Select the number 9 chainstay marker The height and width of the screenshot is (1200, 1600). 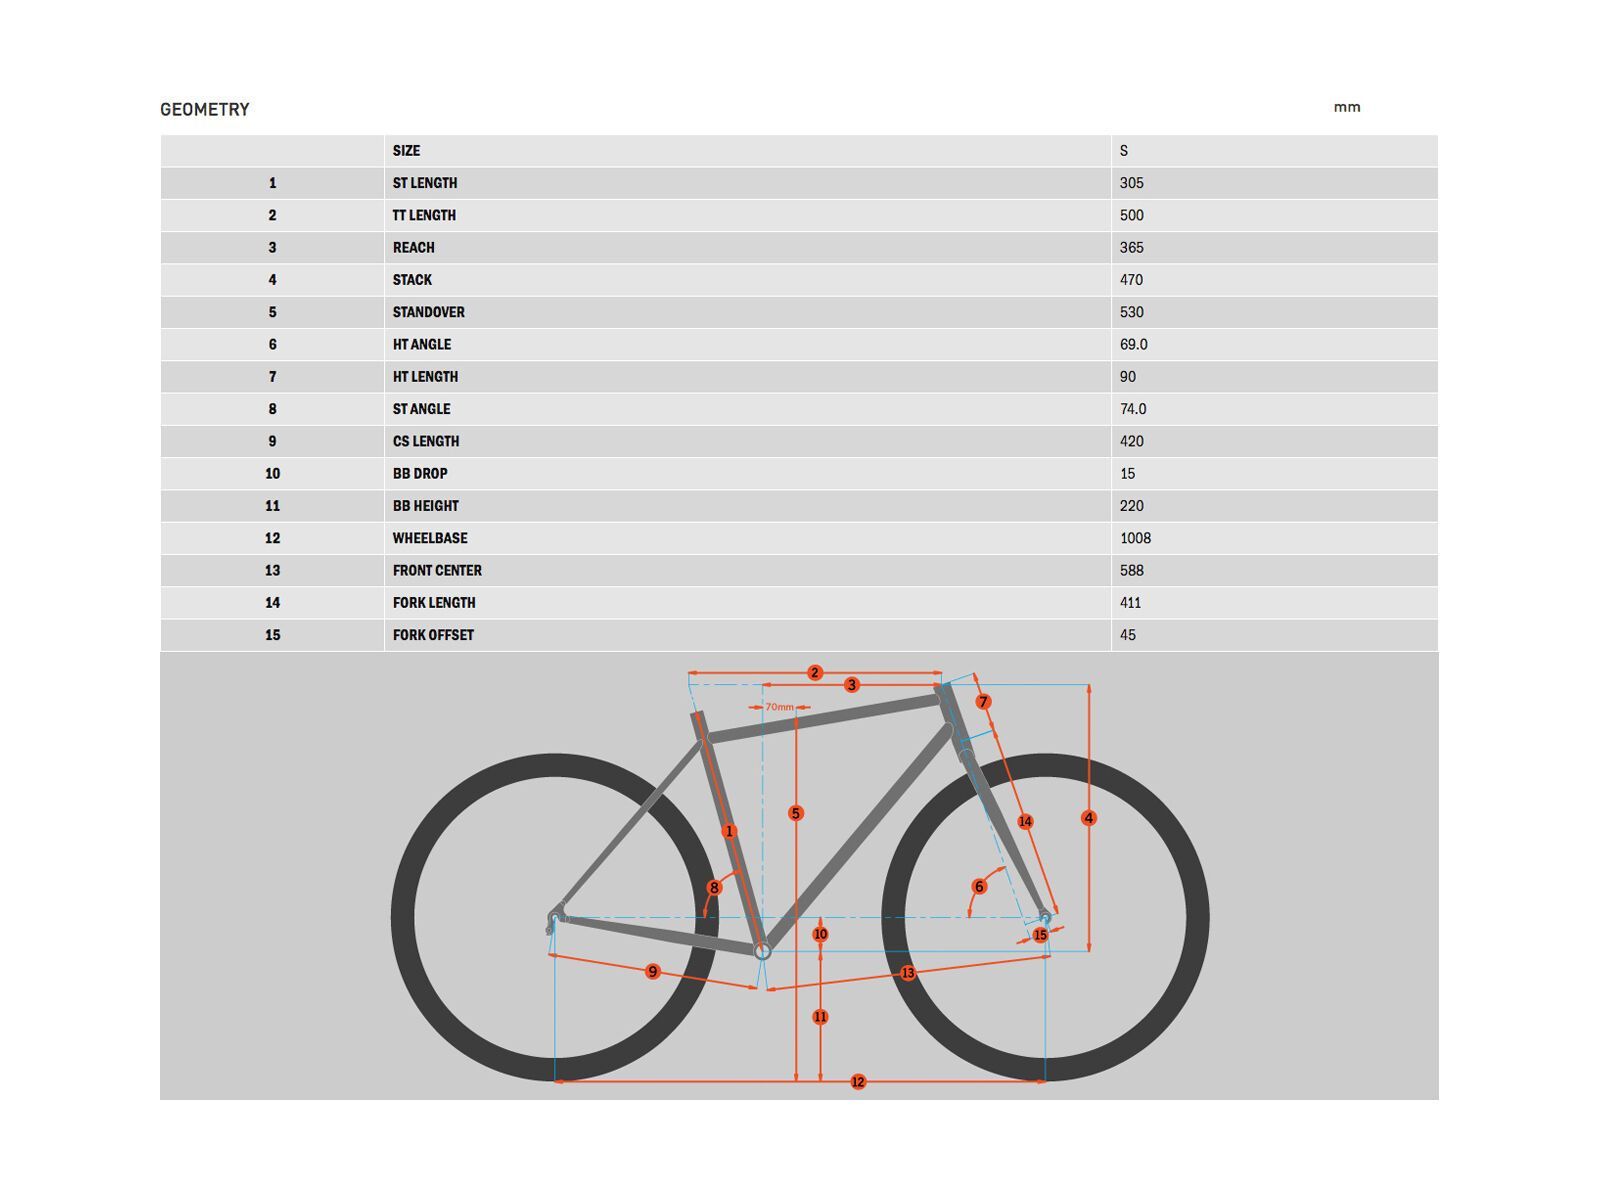click(653, 971)
